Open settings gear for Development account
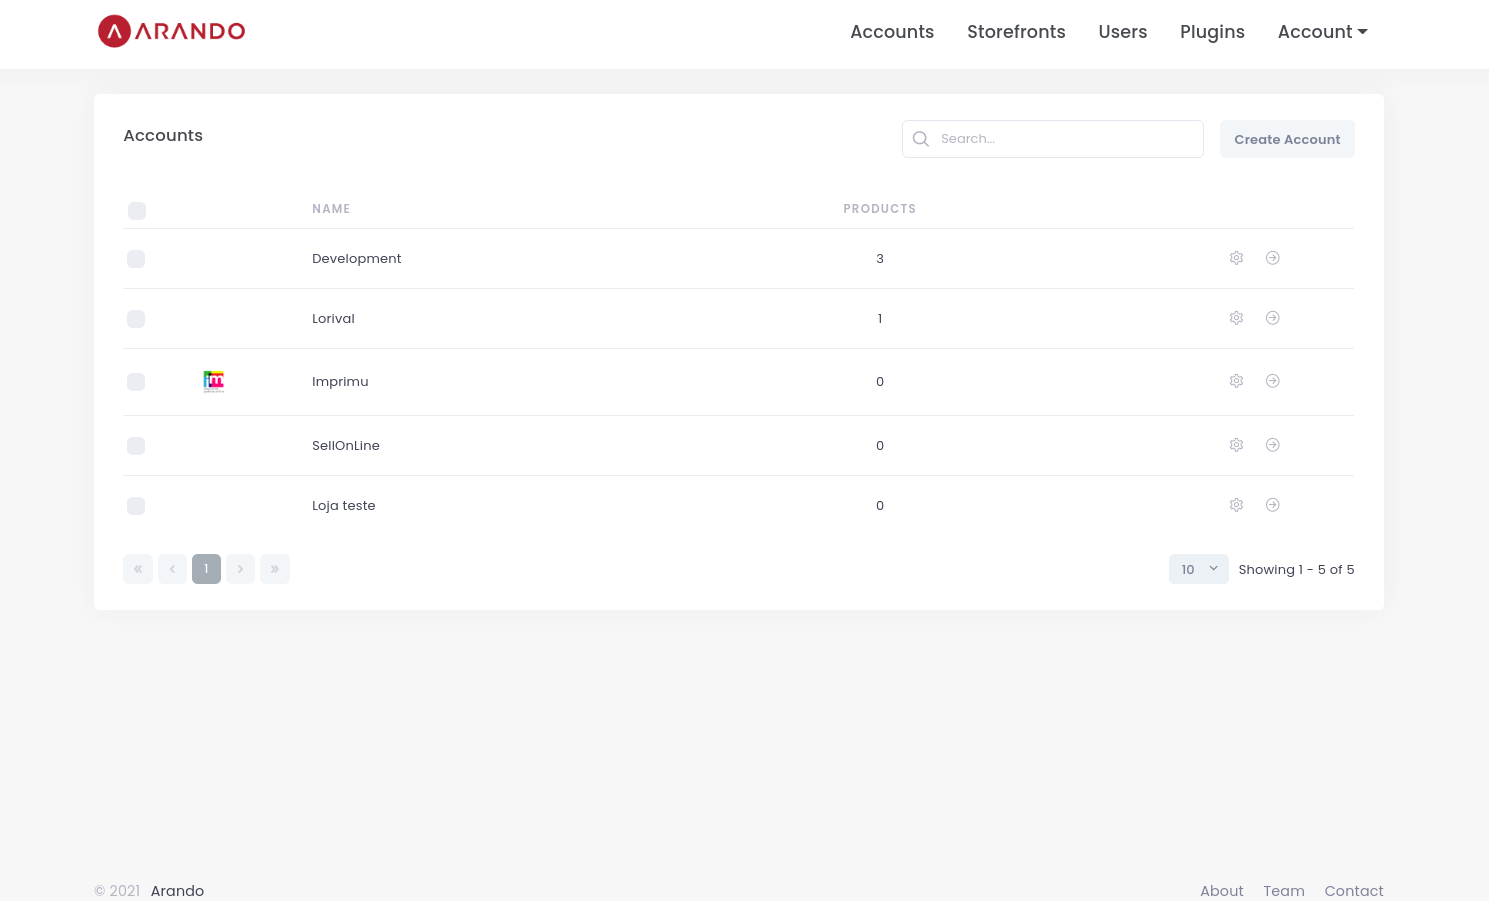This screenshot has height=901, width=1489. [x=1236, y=258]
